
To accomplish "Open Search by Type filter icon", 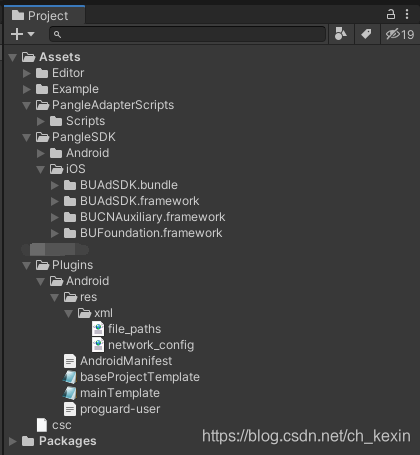I will 341,34.
